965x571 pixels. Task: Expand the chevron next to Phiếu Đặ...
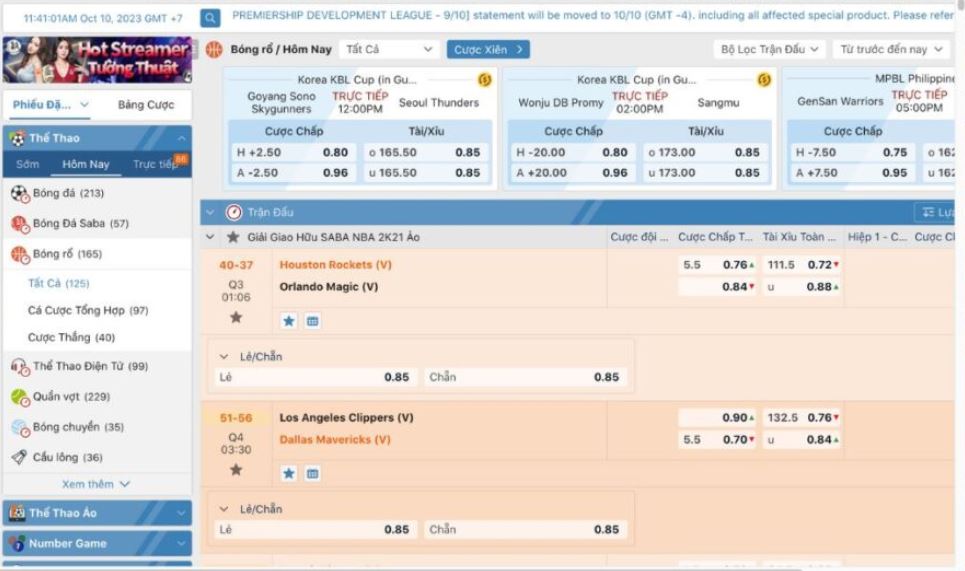click(84, 105)
